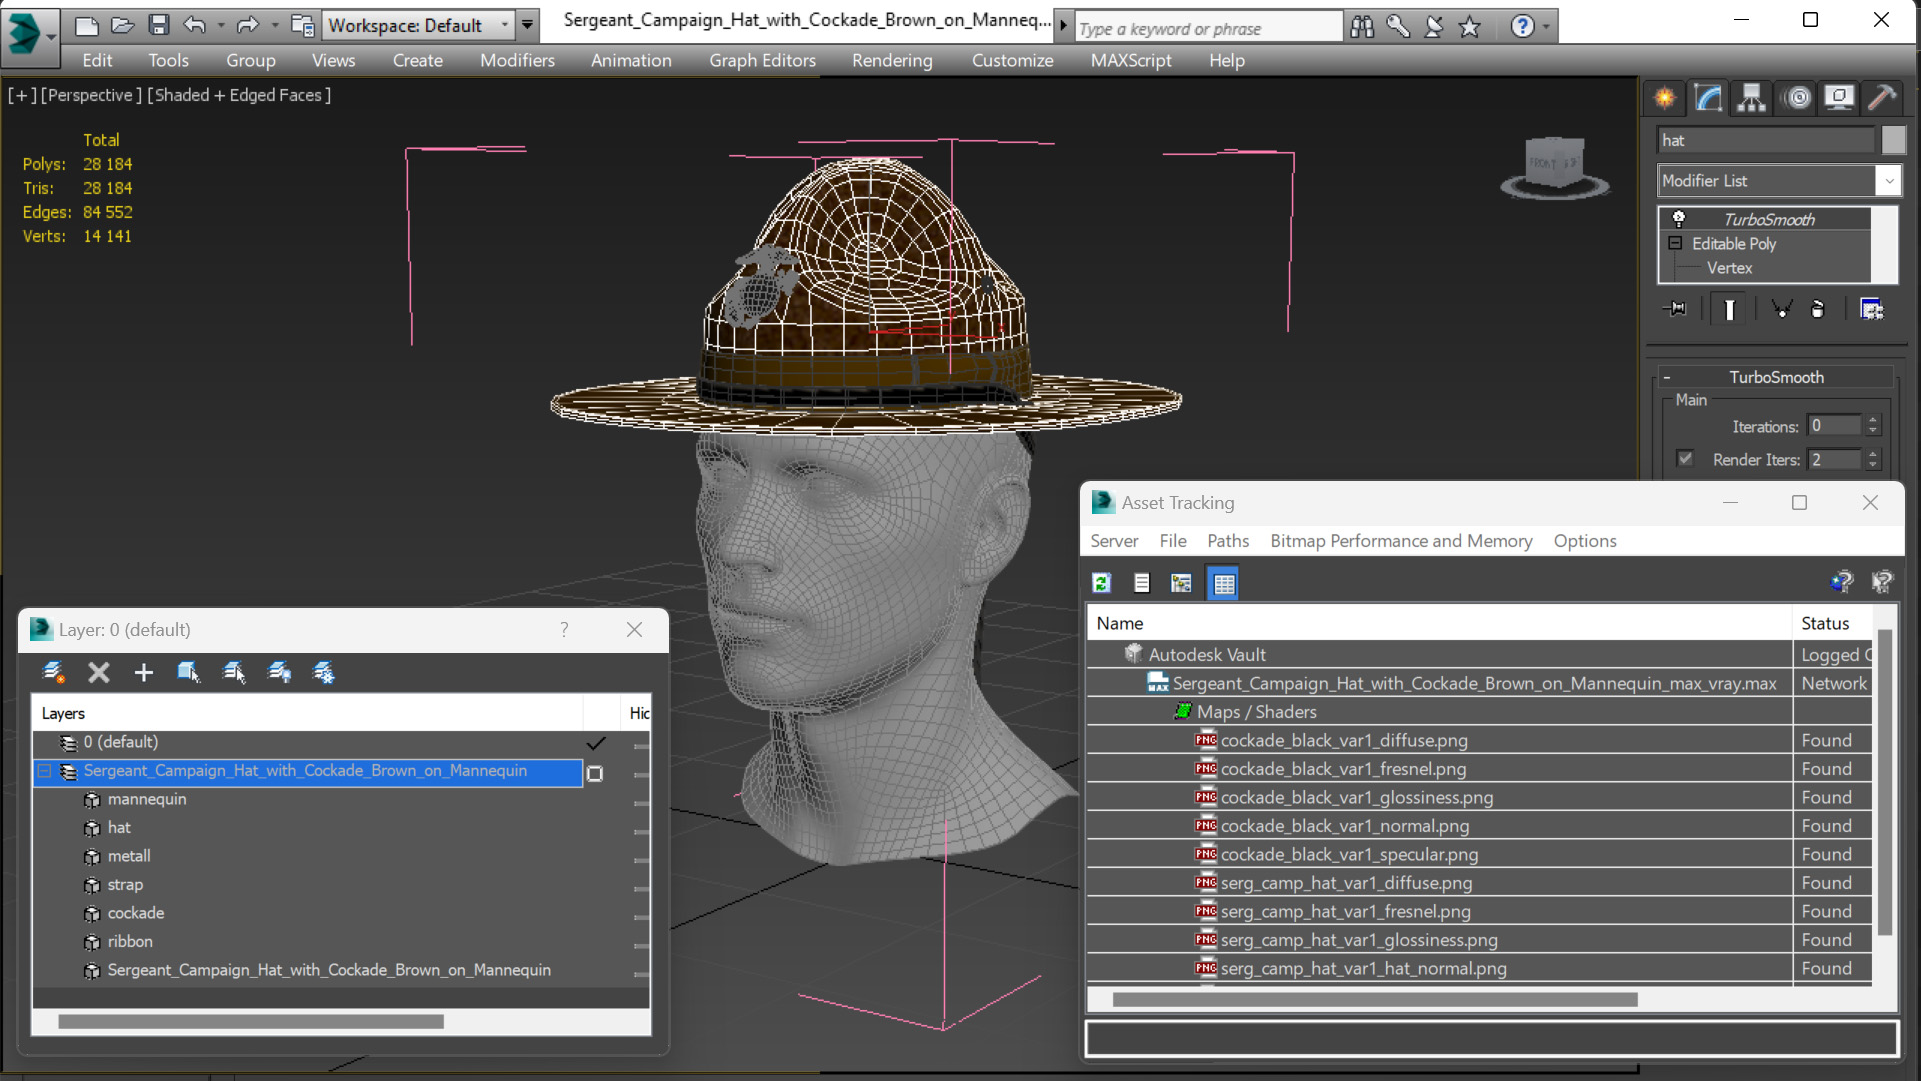The height and width of the screenshot is (1081, 1921).
Task: Select the cockade object in layers
Action: 135,913
